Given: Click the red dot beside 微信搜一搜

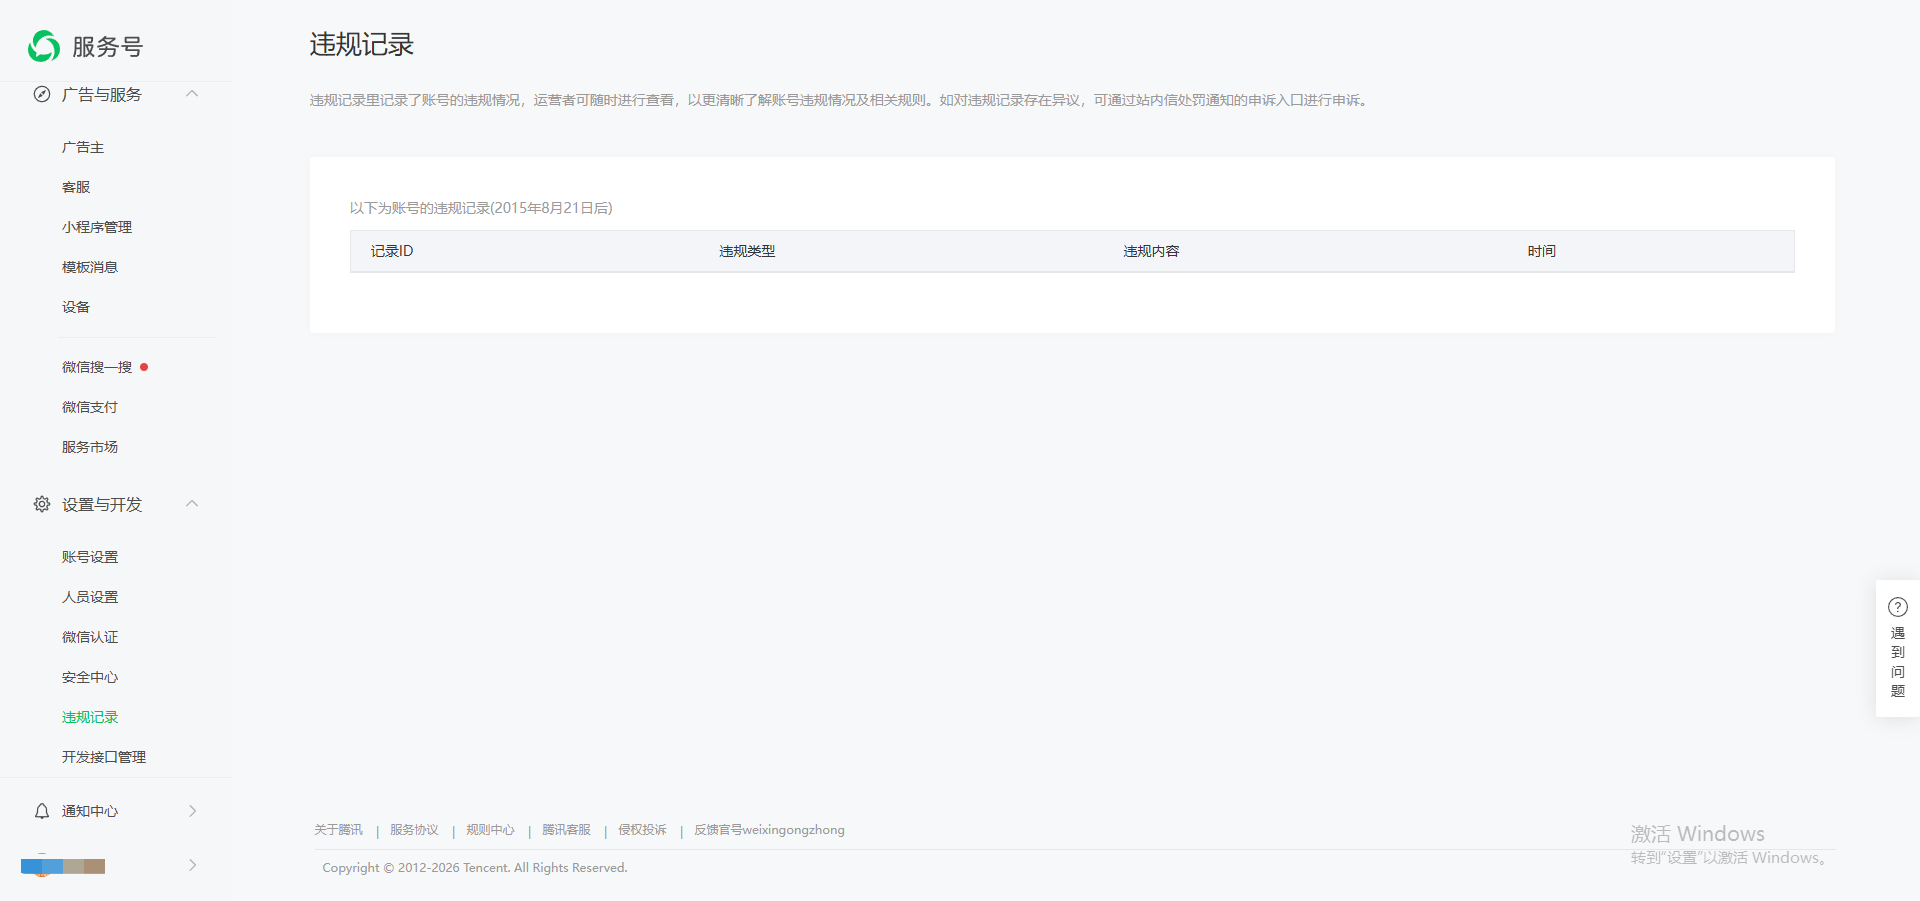Looking at the screenshot, I should [144, 367].
